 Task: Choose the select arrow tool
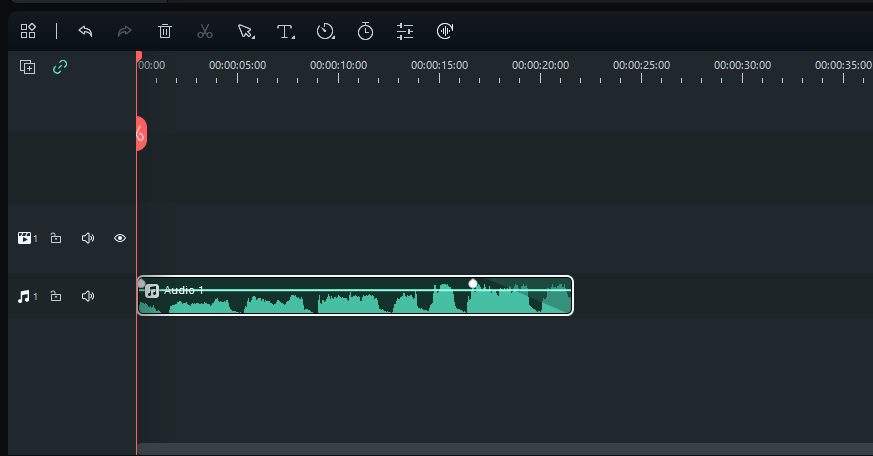click(x=246, y=31)
